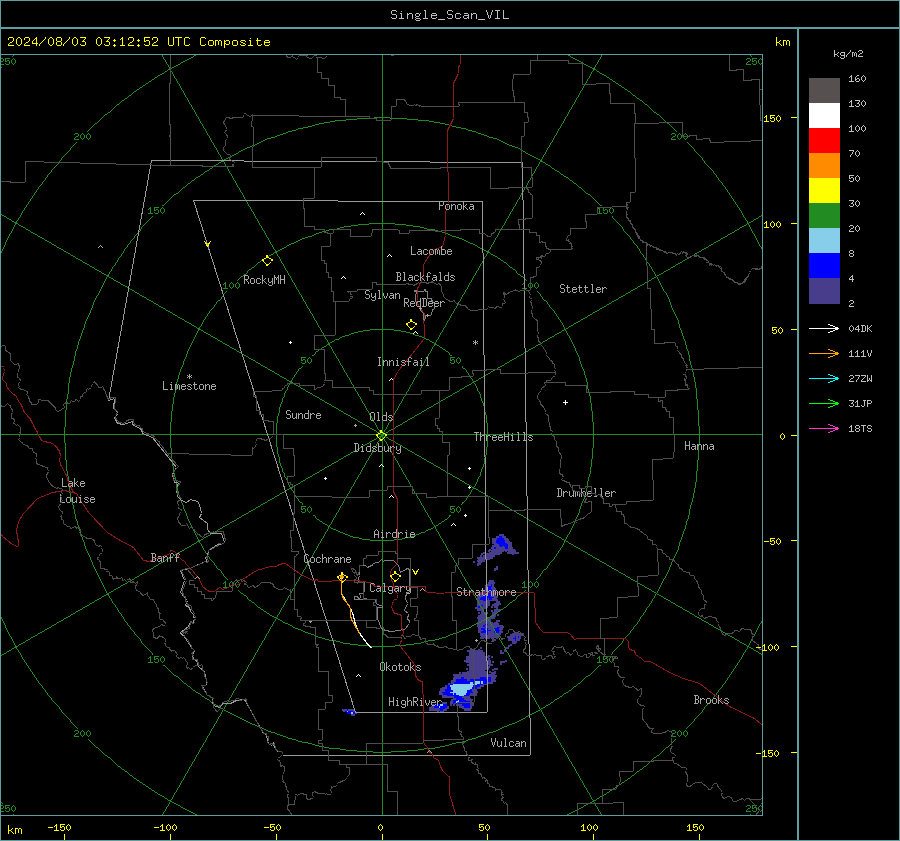Click the Okotoks label
The height and width of the screenshot is (841, 900).
(x=400, y=667)
